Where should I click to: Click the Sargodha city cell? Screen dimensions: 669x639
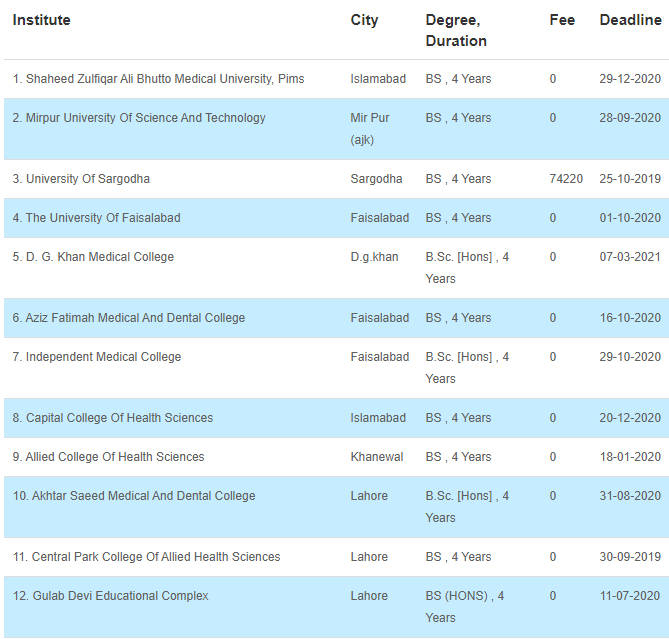point(376,179)
